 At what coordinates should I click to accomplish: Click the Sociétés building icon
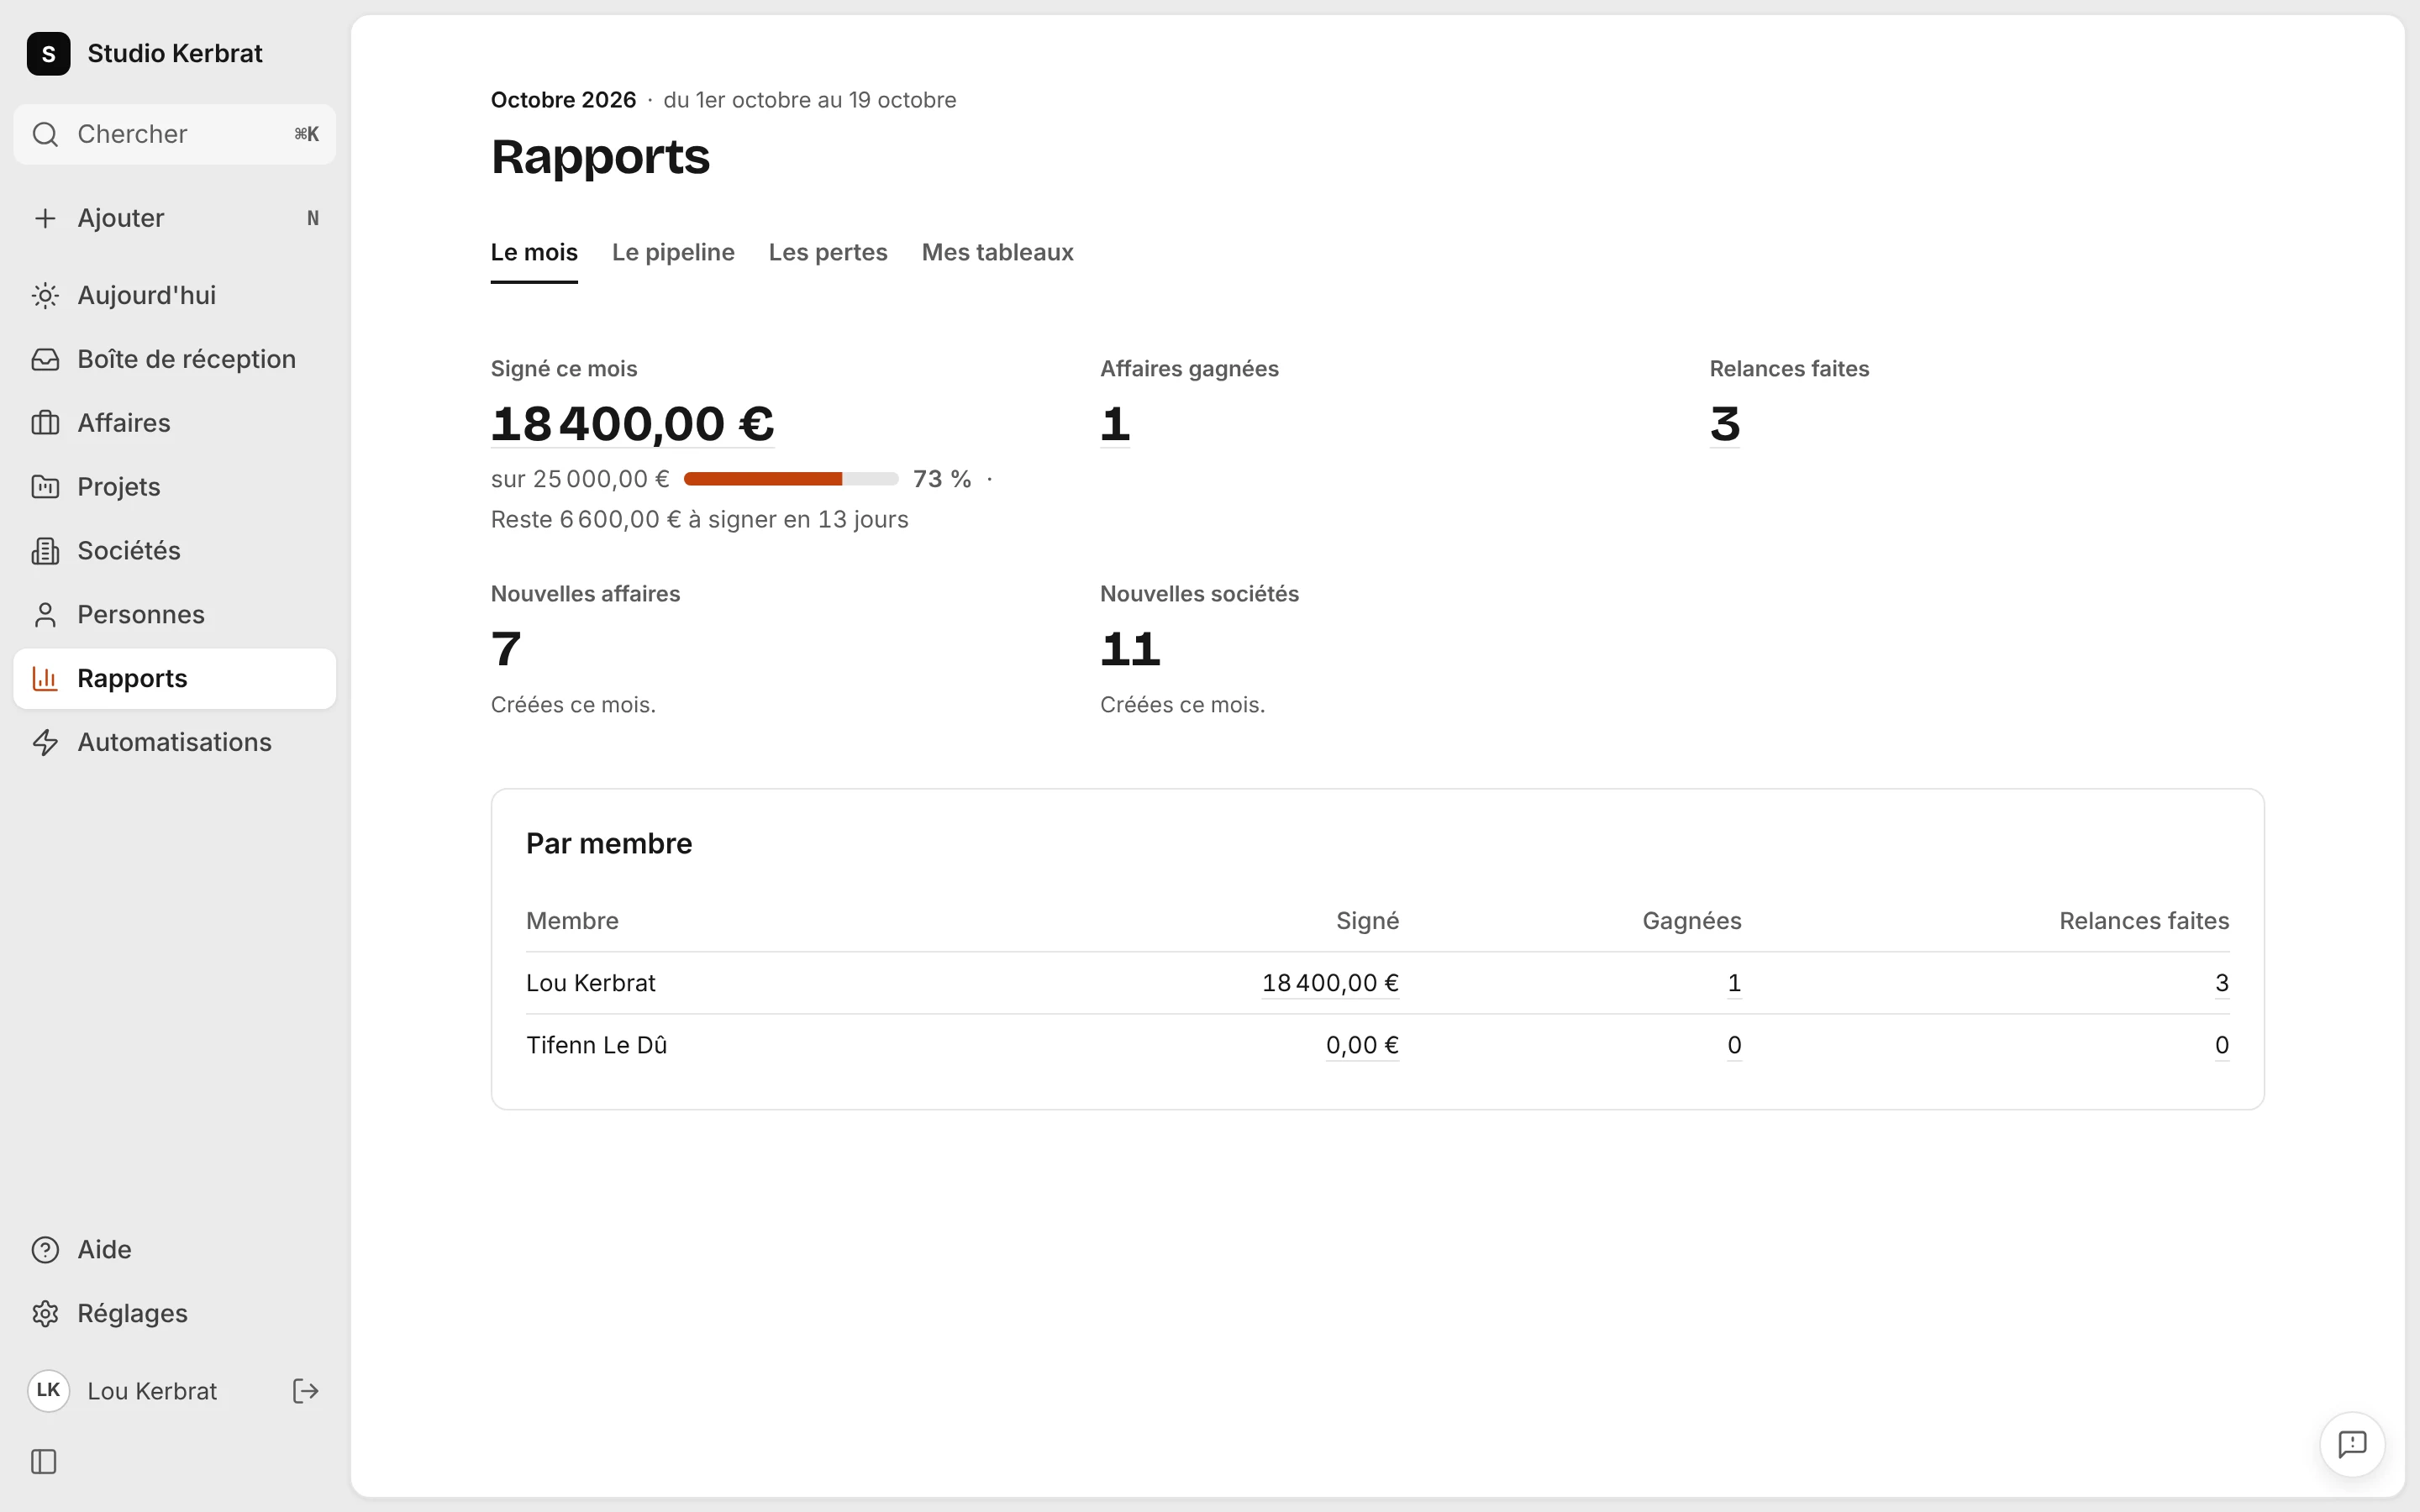pos(45,551)
